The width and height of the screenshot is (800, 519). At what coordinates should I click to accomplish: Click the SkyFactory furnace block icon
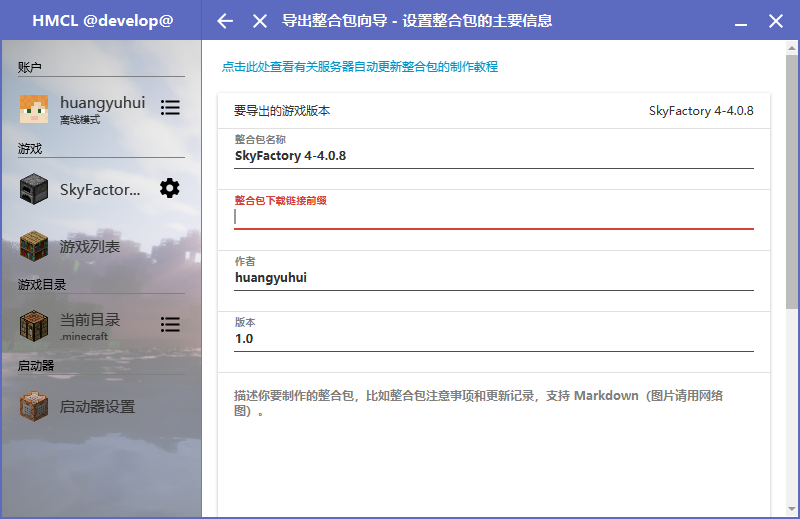pyautogui.click(x=34, y=189)
